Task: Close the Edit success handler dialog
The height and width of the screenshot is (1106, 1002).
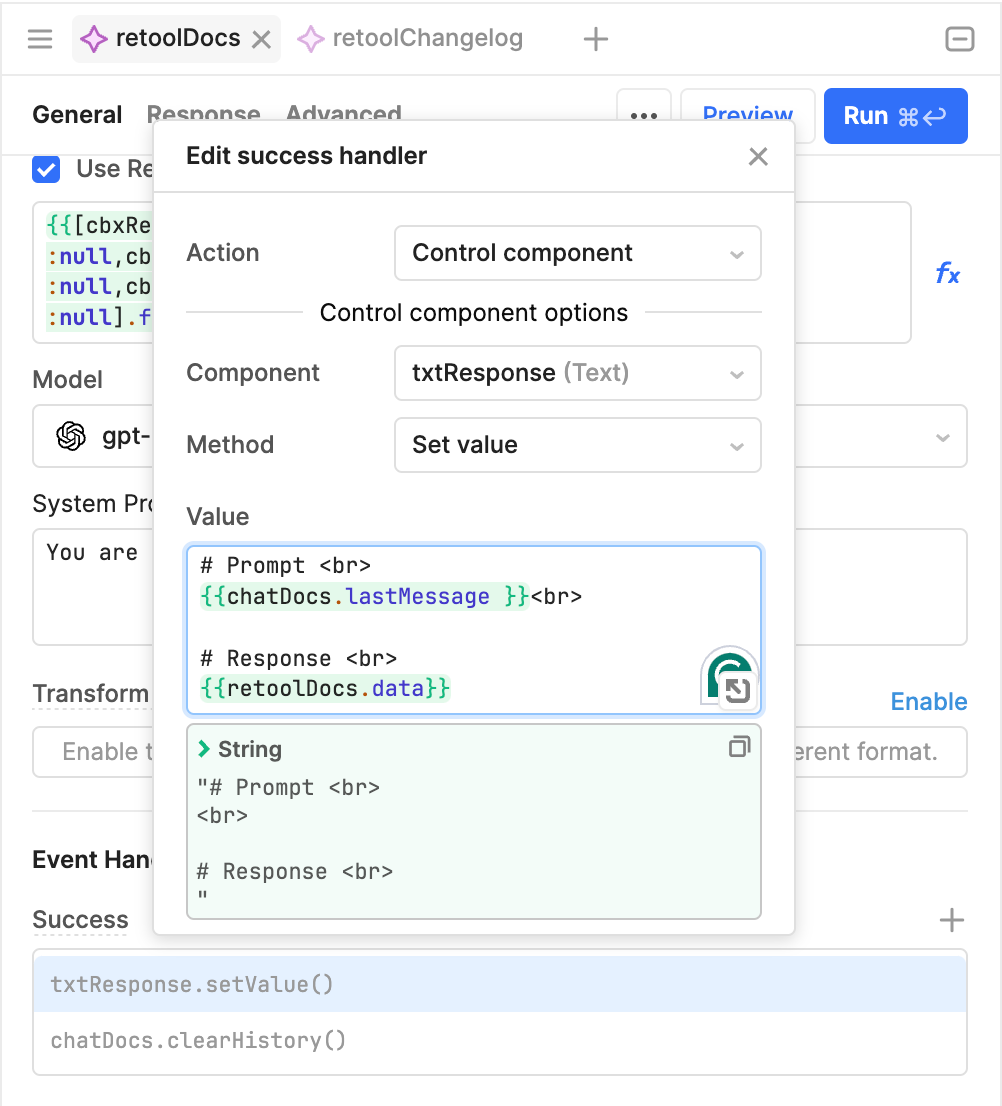Action: pyautogui.click(x=758, y=156)
